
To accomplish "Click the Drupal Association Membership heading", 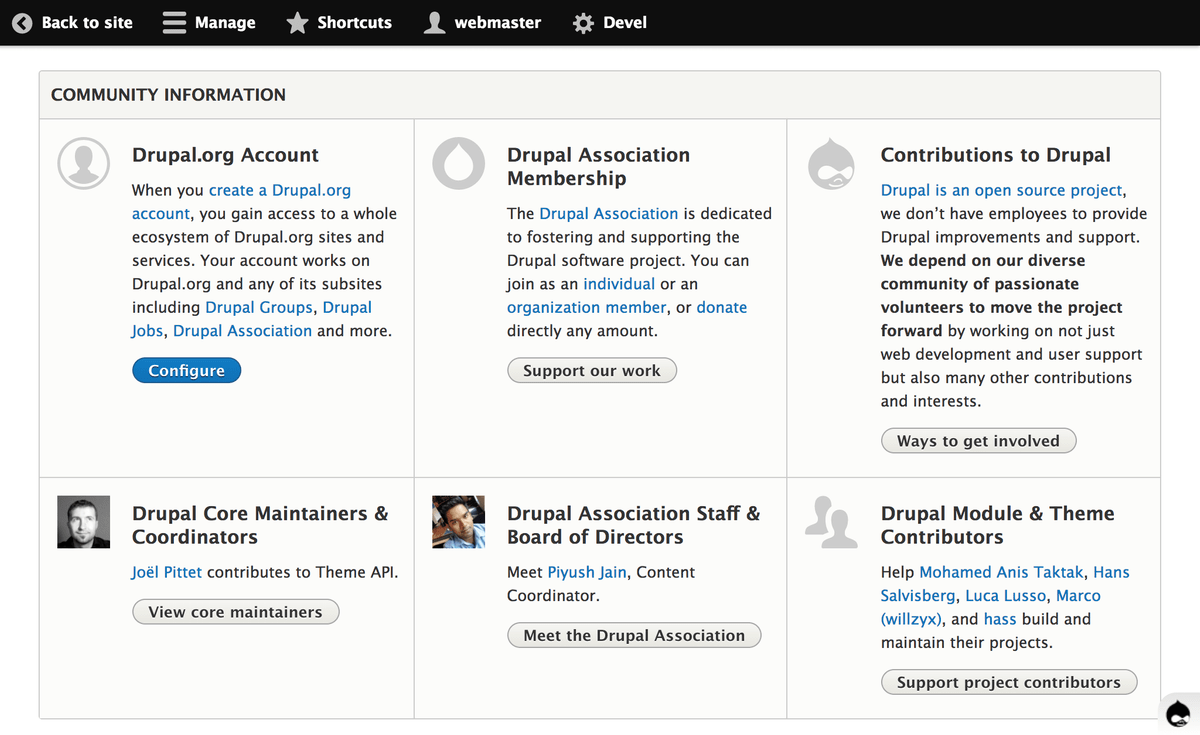I will click(x=598, y=167).
